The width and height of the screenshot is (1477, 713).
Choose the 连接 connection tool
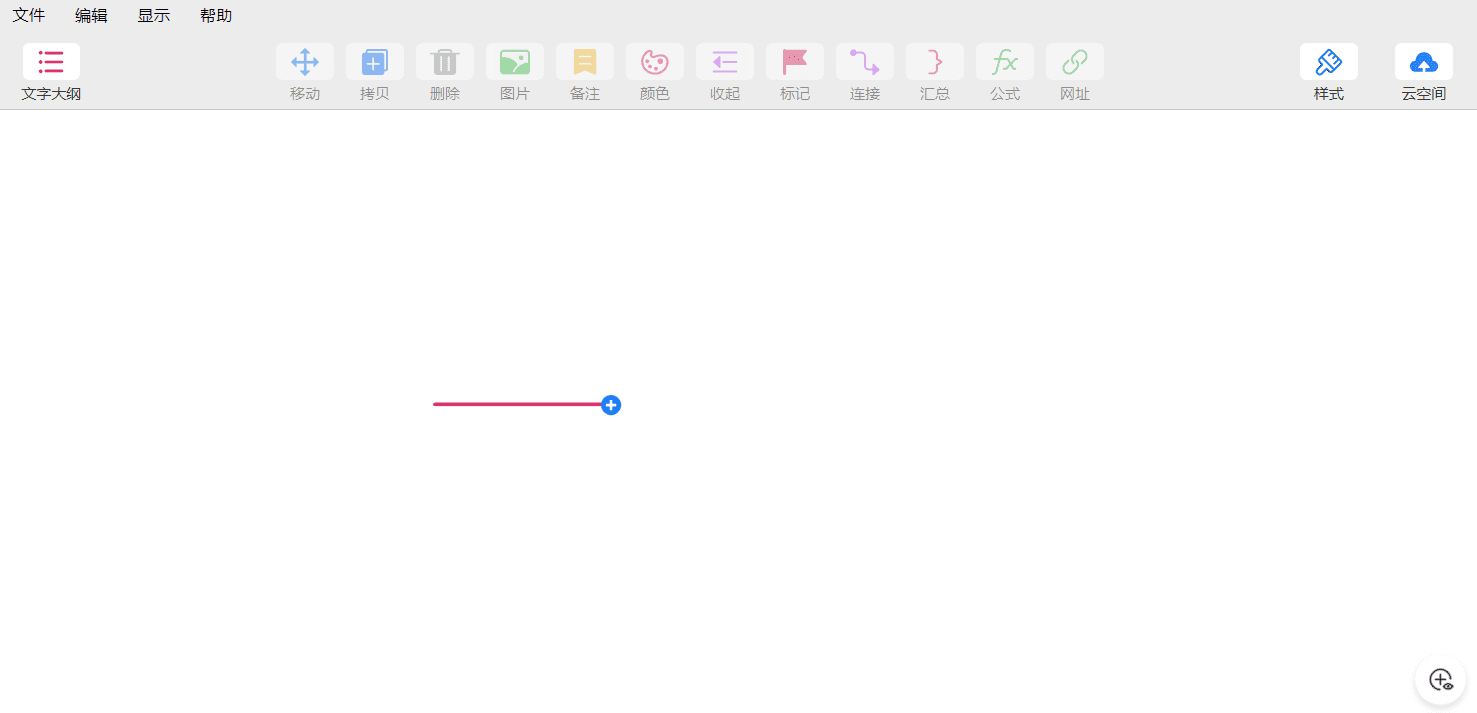click(865, 62)
